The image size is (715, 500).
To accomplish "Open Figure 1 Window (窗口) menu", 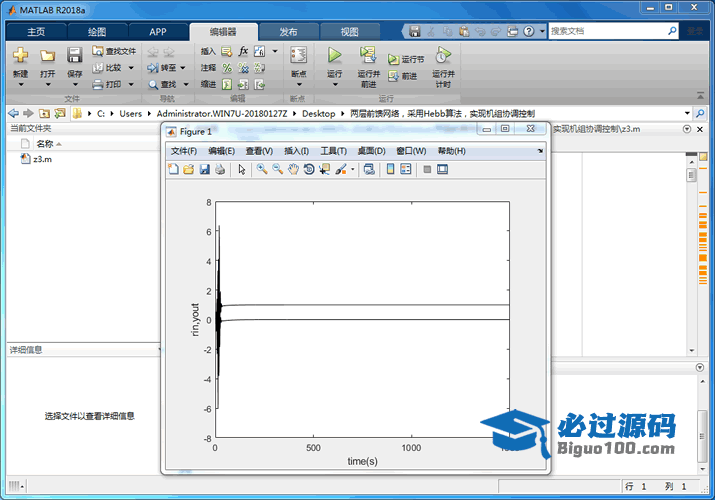I will (x=411, y=151).
